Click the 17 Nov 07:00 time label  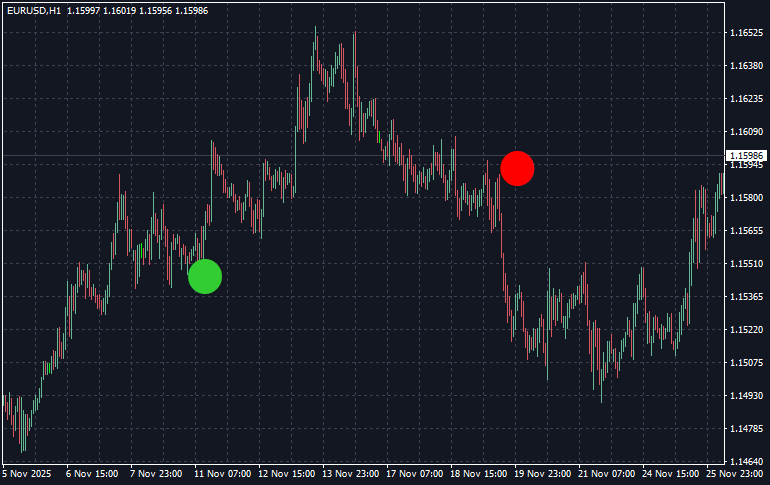[x=414, y=474]
